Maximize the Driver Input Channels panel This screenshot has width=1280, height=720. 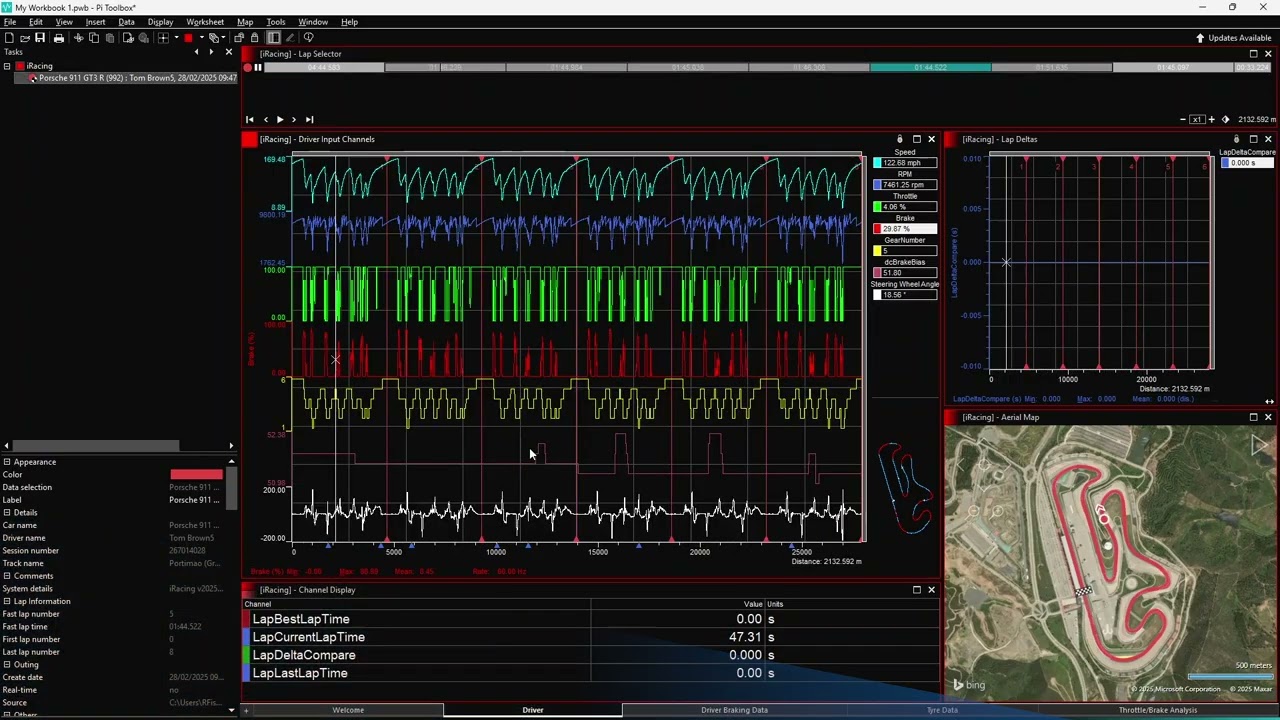(916, 139)
